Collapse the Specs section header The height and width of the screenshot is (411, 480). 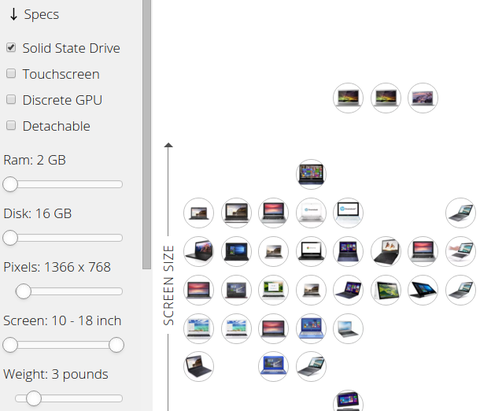(34, 14)
